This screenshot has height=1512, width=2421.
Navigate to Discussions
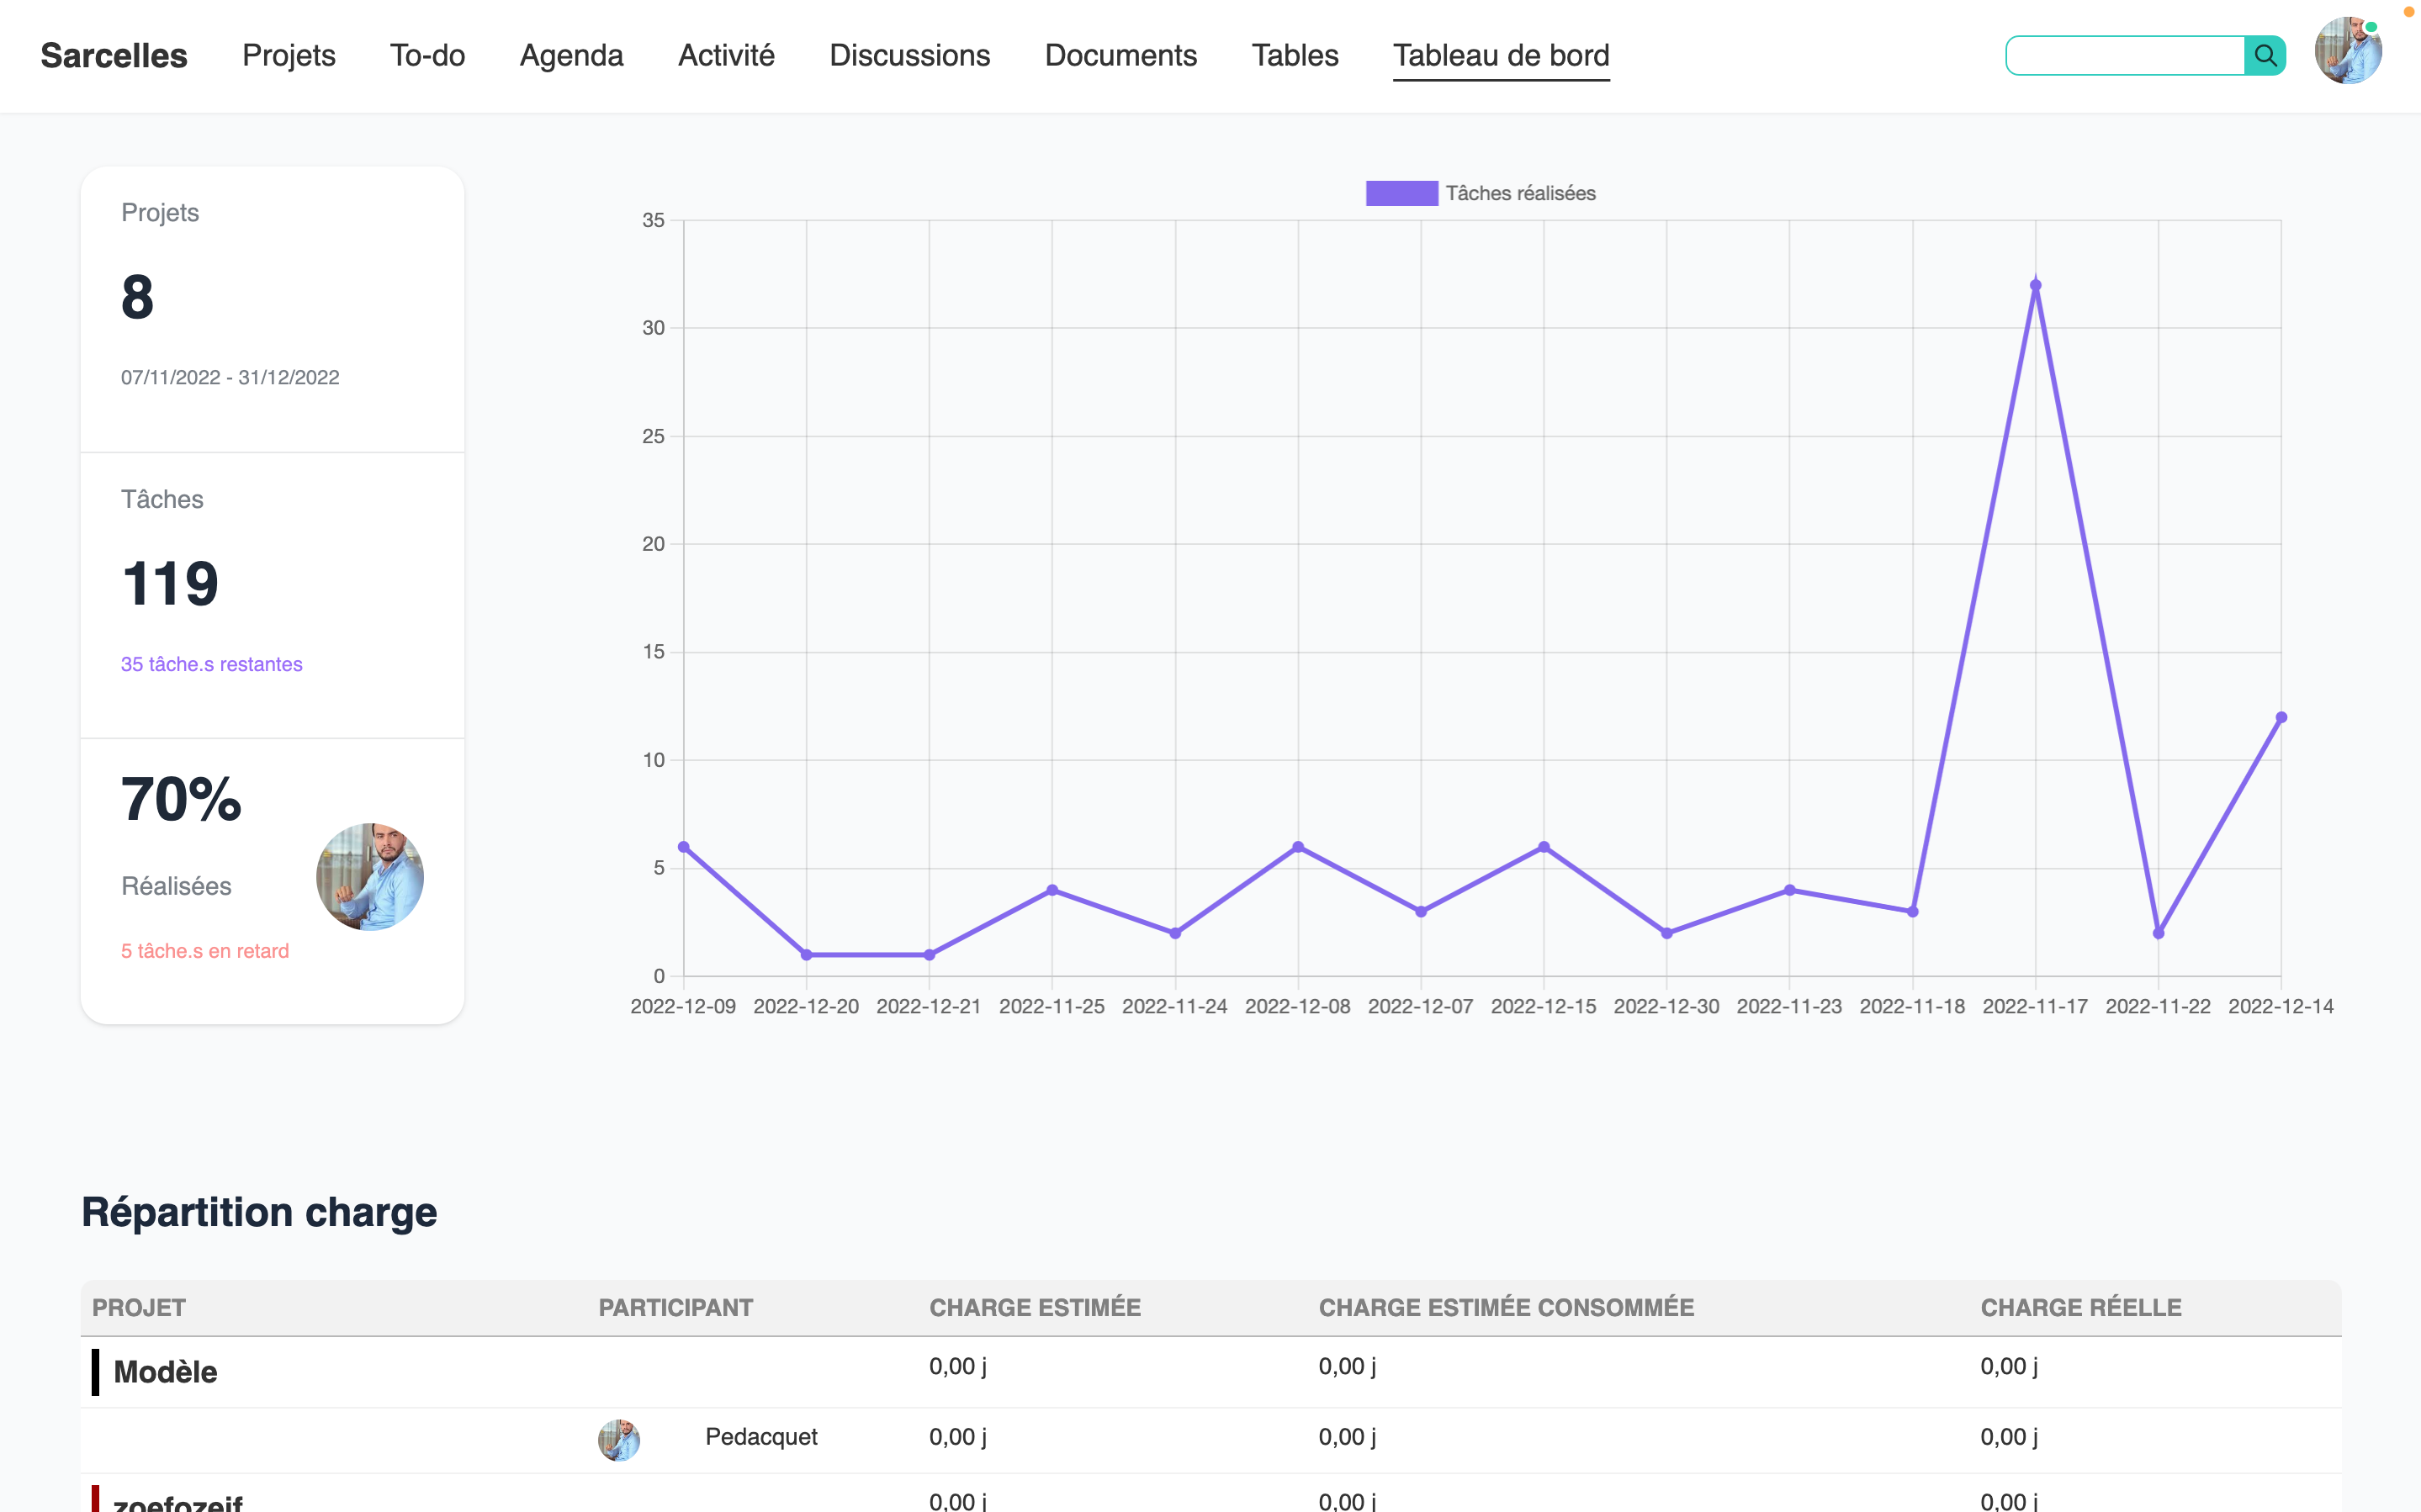pyautogui.click(x=909, y=55)
